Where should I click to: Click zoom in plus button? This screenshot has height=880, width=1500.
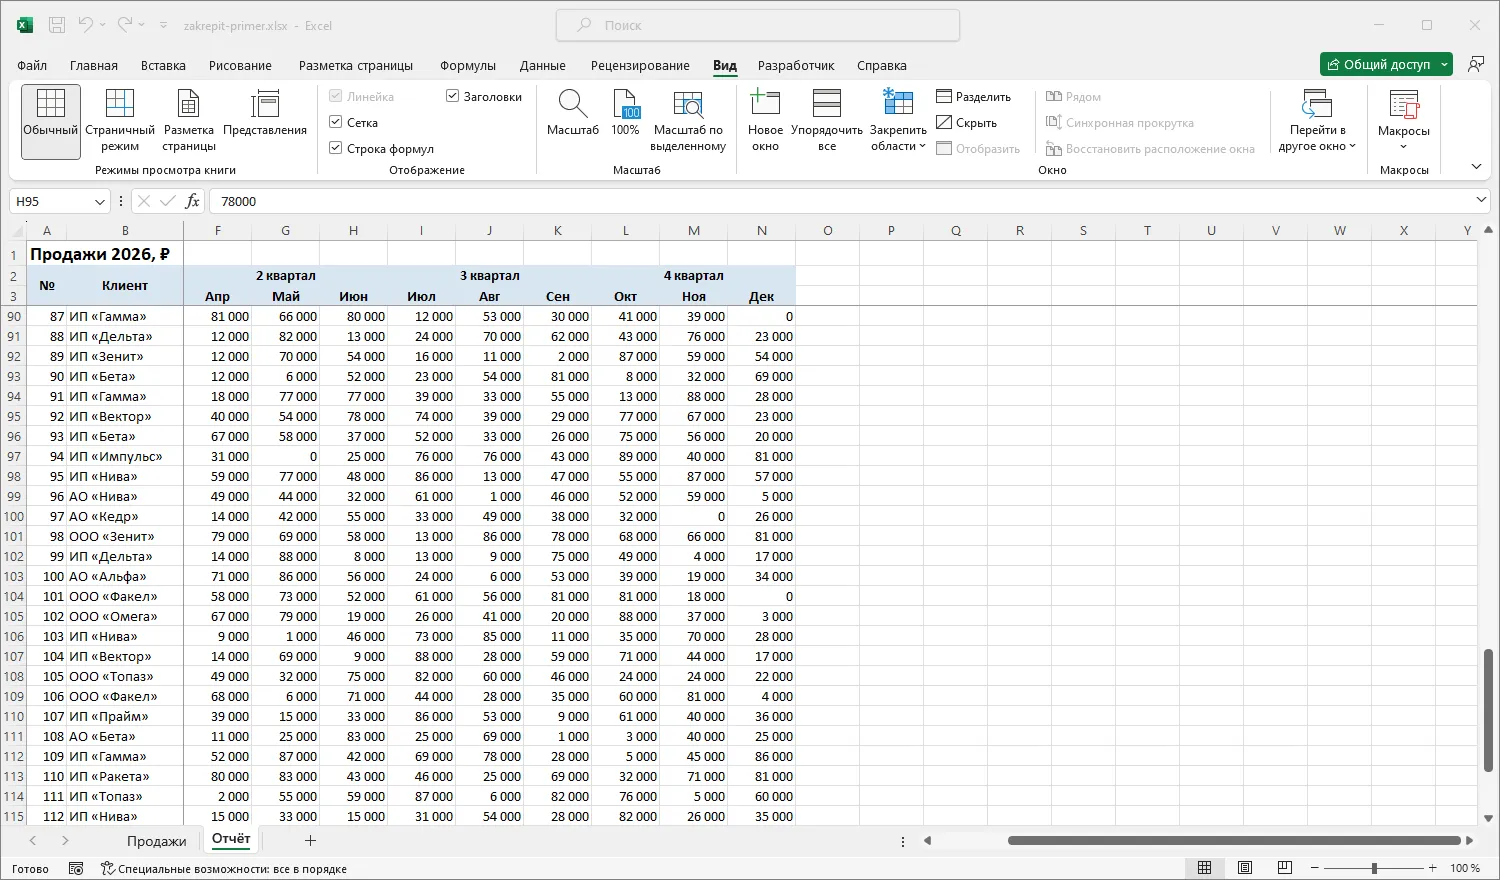click(x=1433, y=868)
